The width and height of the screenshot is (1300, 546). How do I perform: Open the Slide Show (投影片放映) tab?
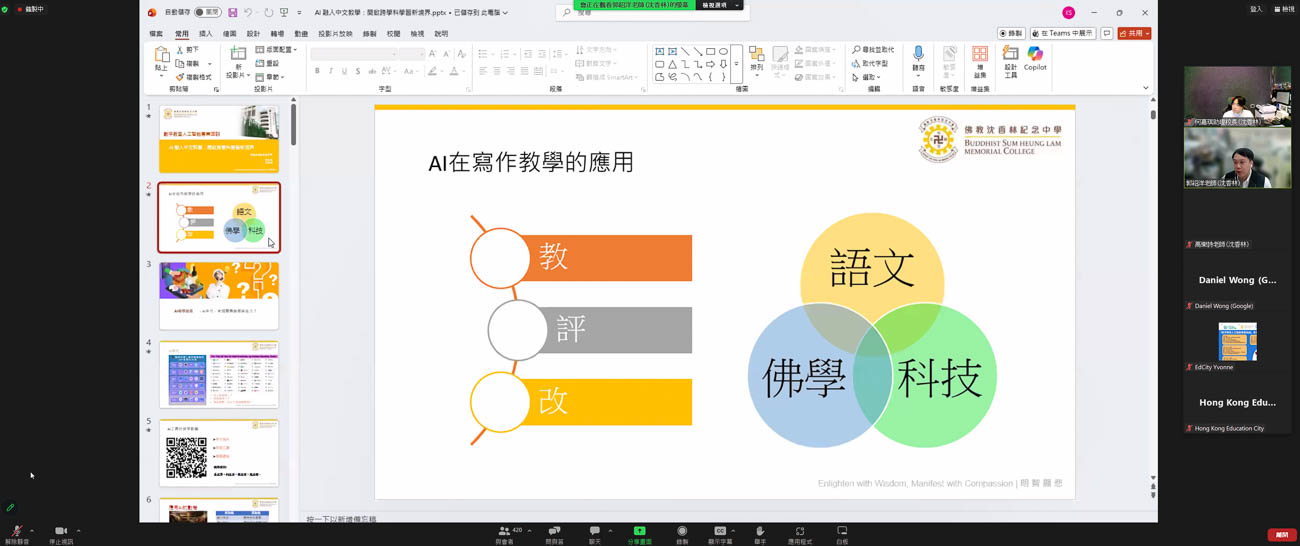(335, 34)
